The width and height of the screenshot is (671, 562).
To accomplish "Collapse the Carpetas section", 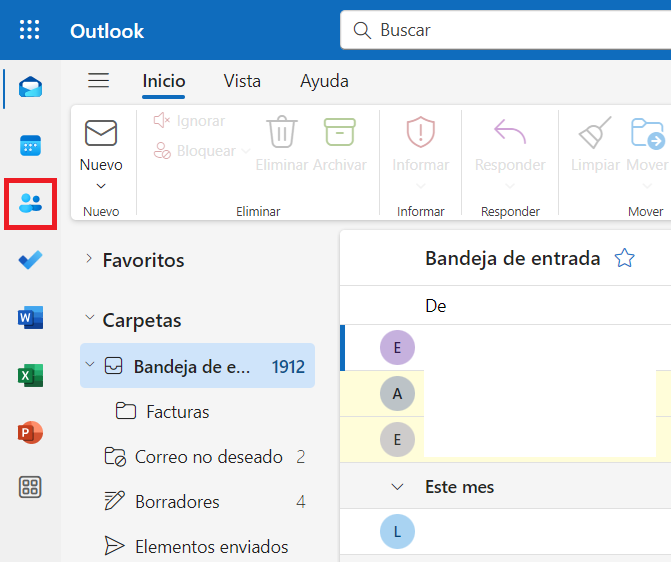I will [x=89, y=320].
